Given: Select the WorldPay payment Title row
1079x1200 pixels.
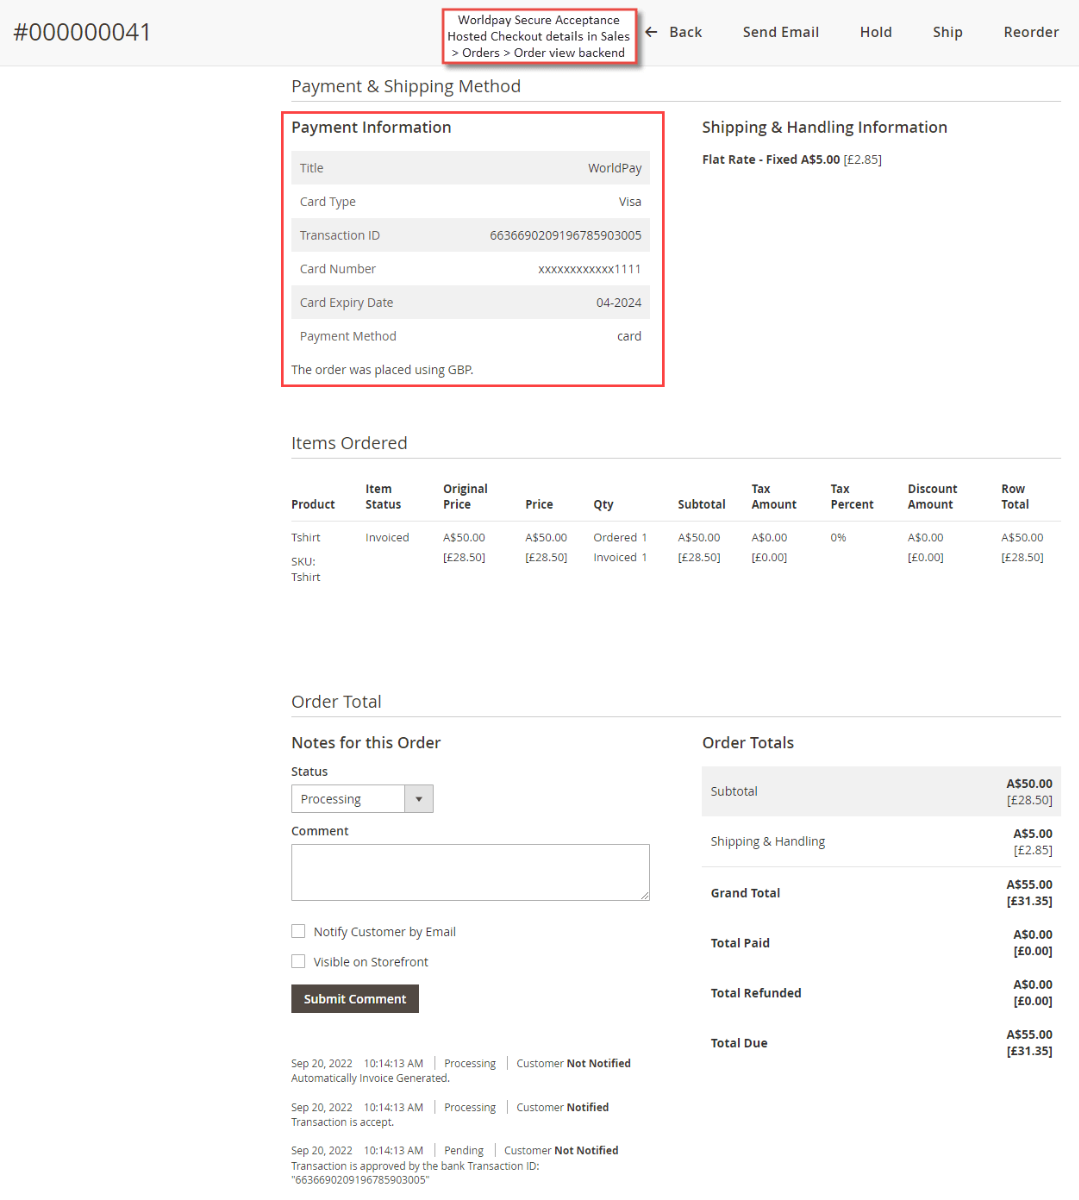Looking at the screenshot, I should pyautogui.click(x=469, y=167).
